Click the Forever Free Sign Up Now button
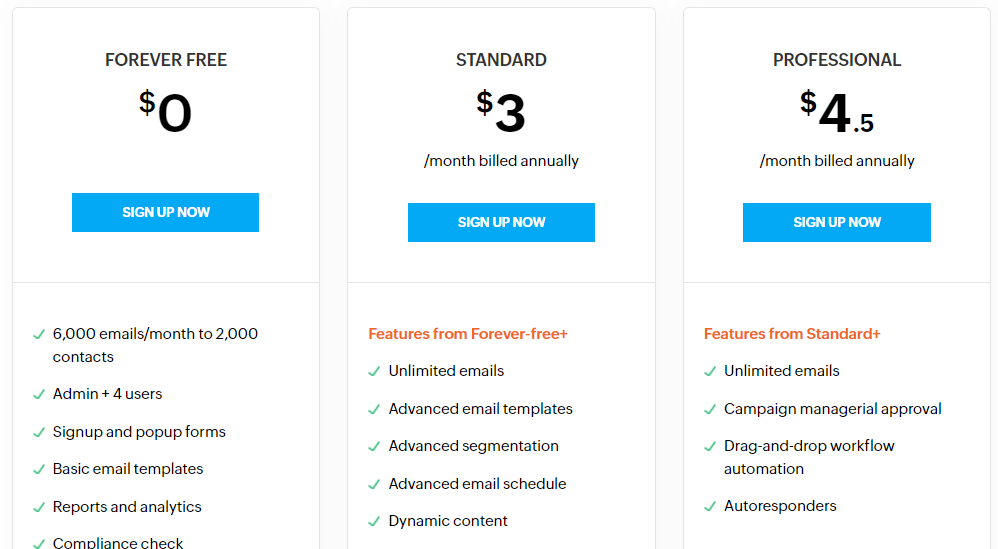Screen dimensions: 998x549 (x=165, y=212)
